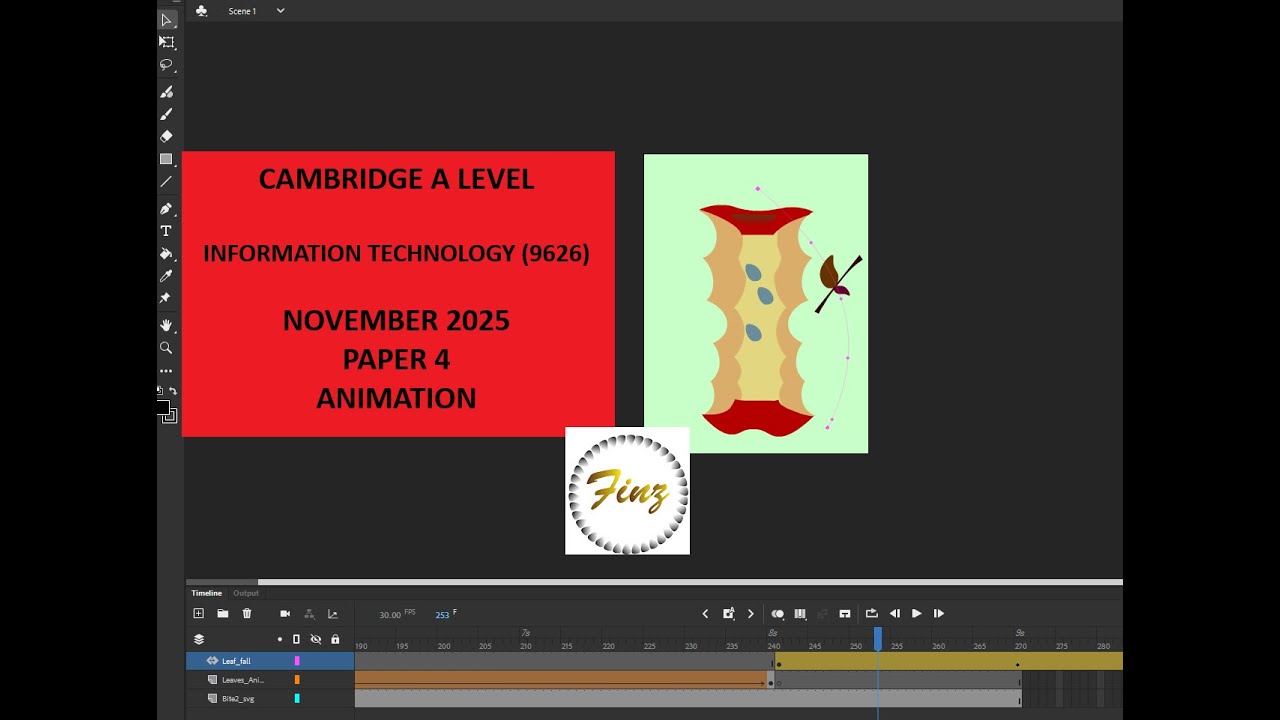Switch to the Timeline tab

207,593
